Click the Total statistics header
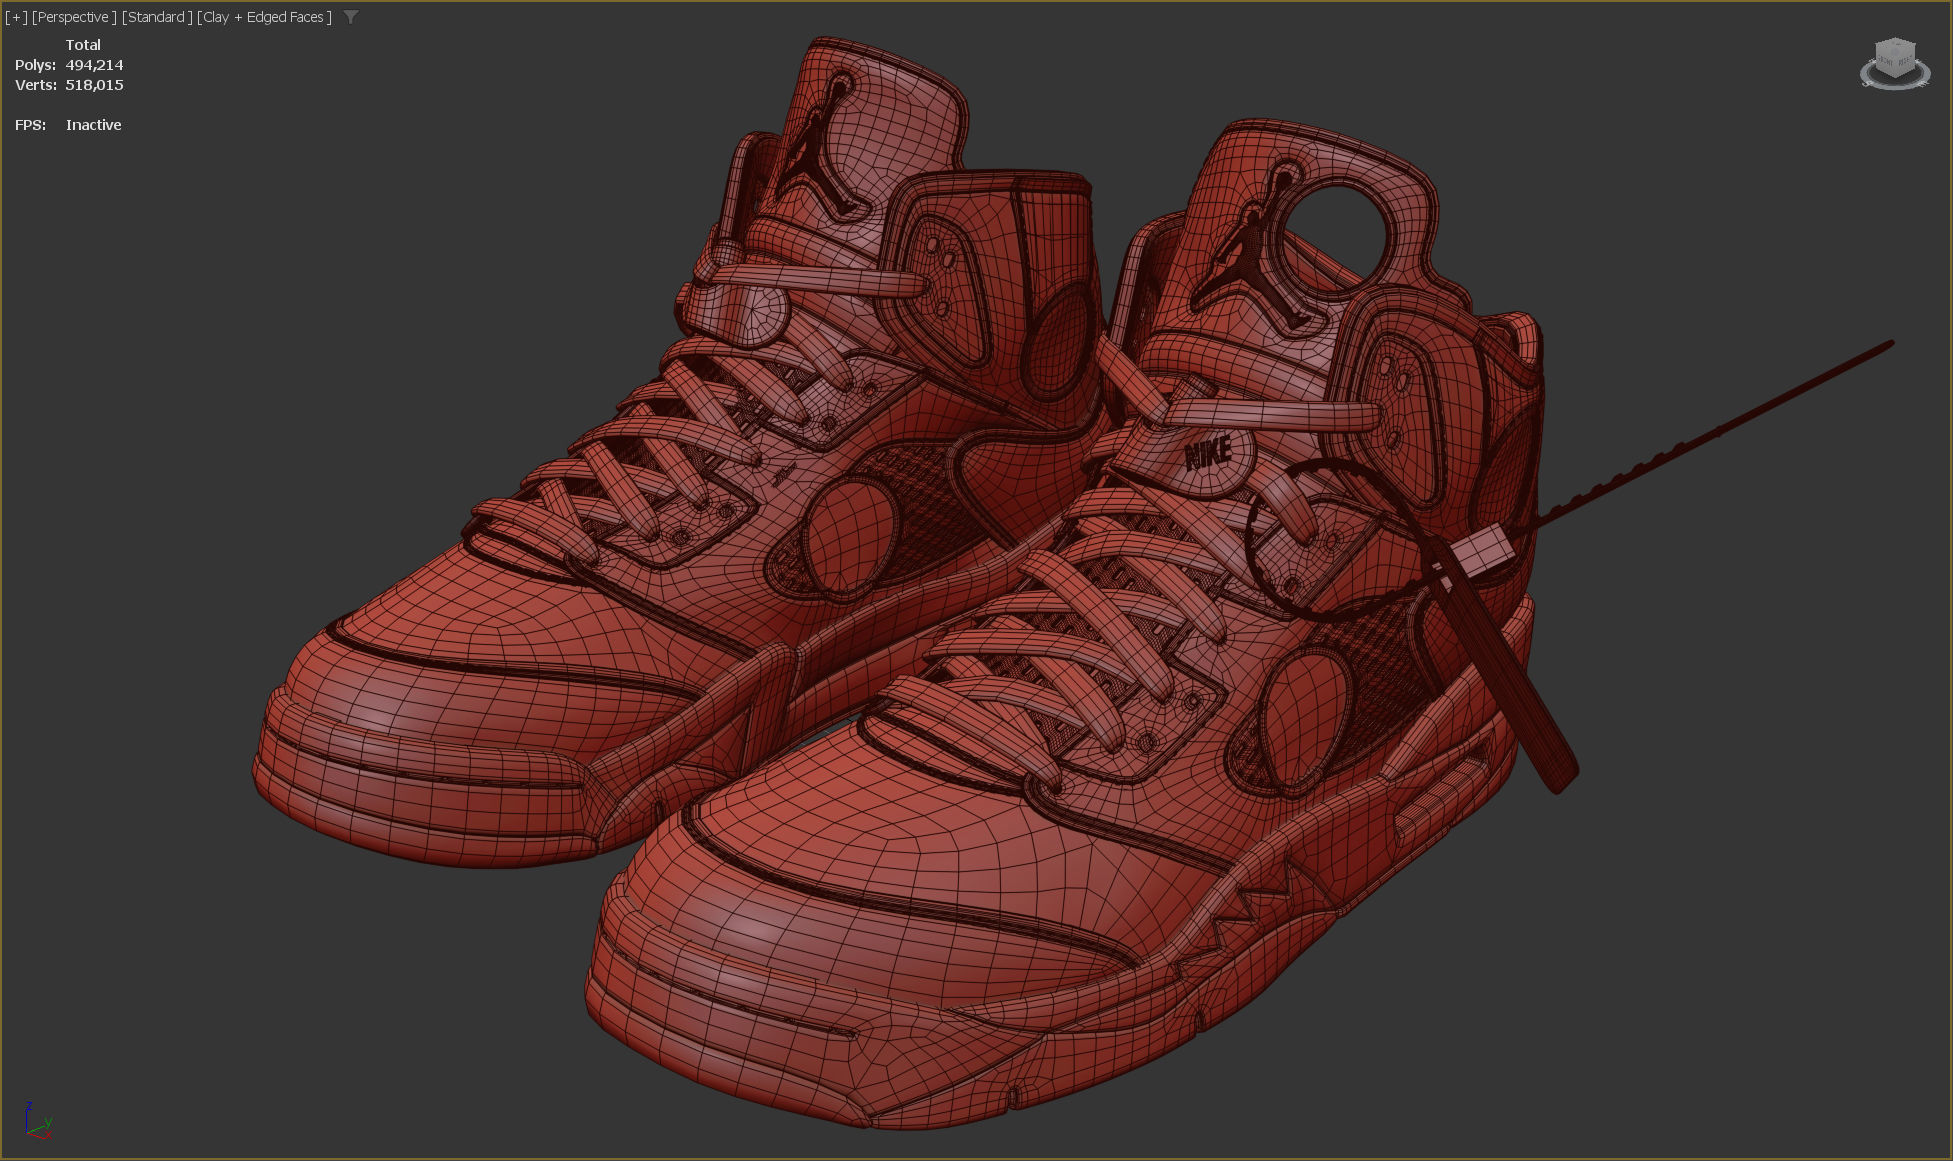Image resolution: width=1953 pixels, height=1161 pixels. pyautogui.click(x=83, y=45)
